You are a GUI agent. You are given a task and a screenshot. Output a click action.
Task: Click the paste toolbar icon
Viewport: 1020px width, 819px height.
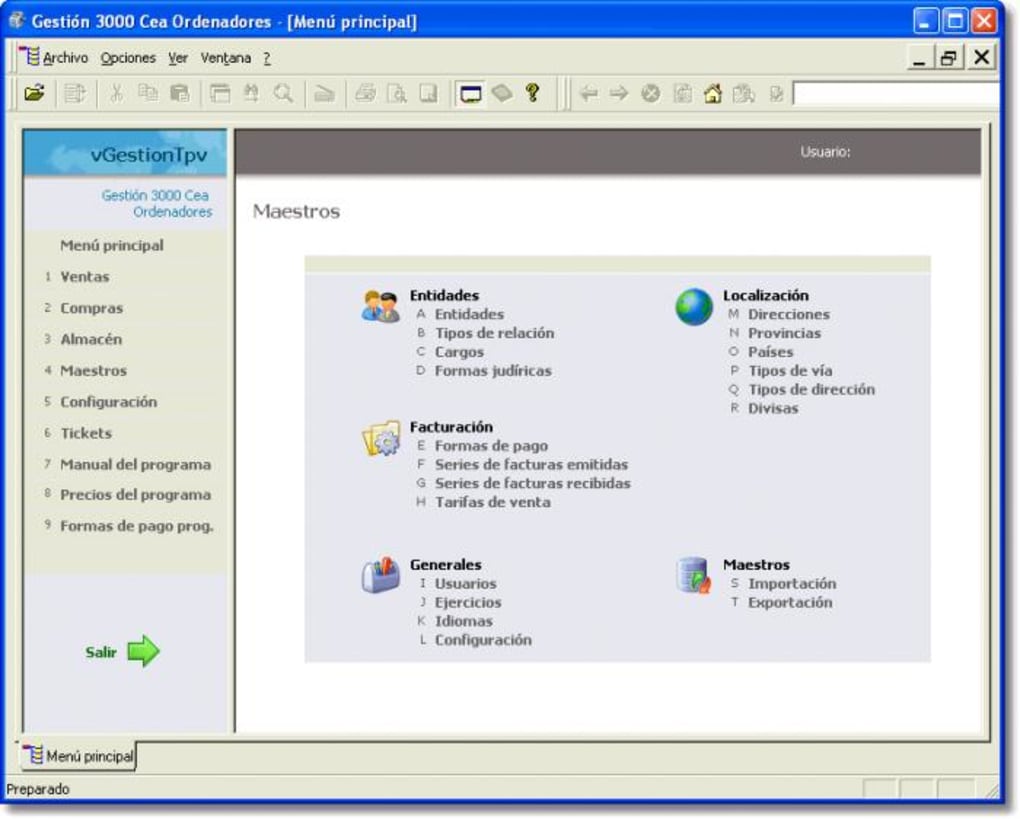(180, 94)
